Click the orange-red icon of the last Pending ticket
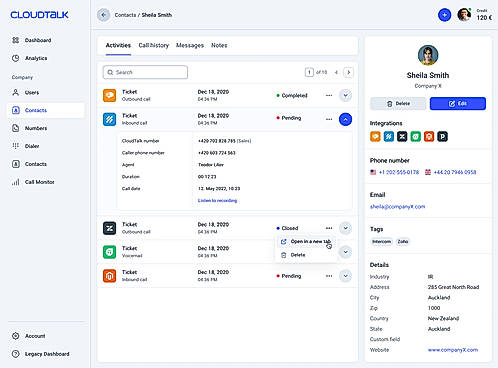 point(110,276)
